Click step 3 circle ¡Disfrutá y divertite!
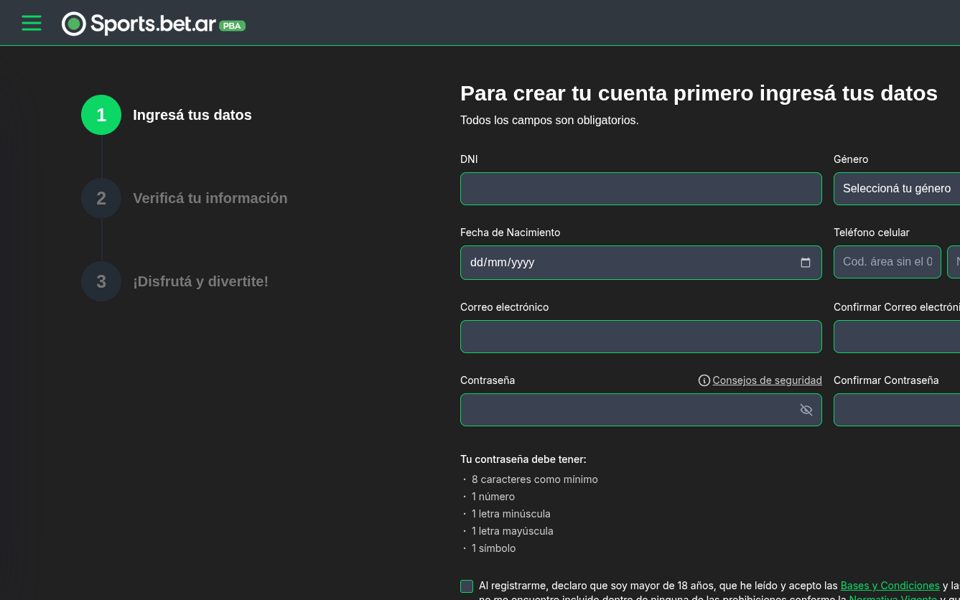Image resolution: width=960 pixels, height=600 pixels. [101, 282]
